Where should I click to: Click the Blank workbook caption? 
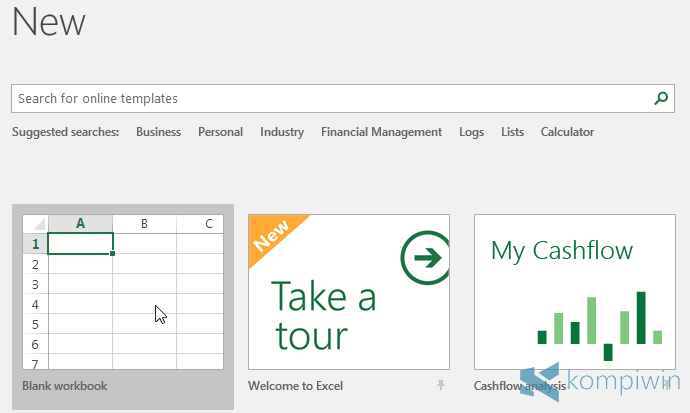pyautogui.click(x=65, y=385)
